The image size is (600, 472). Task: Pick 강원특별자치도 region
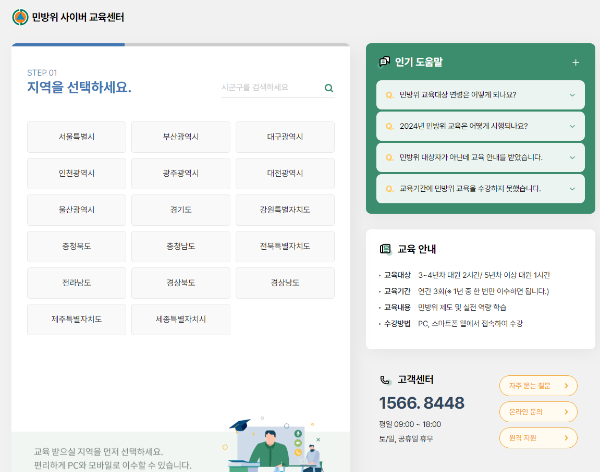pos(285,210)
